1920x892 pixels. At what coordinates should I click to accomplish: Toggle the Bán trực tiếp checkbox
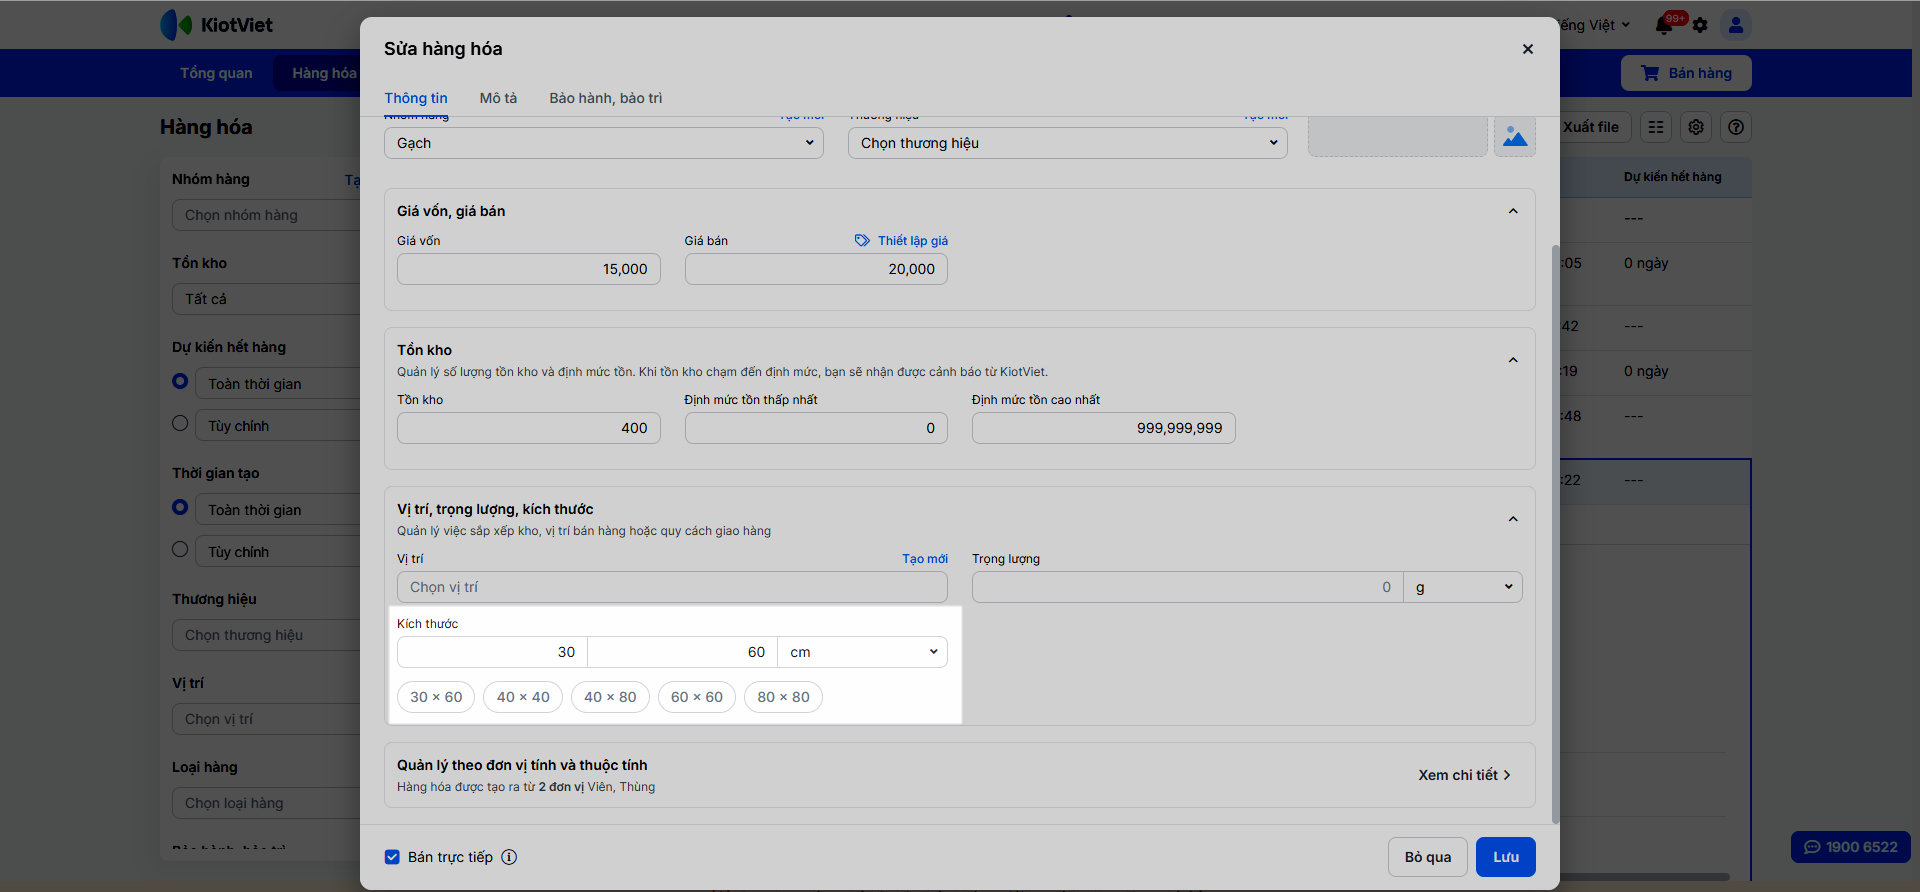tap(393, 857)
